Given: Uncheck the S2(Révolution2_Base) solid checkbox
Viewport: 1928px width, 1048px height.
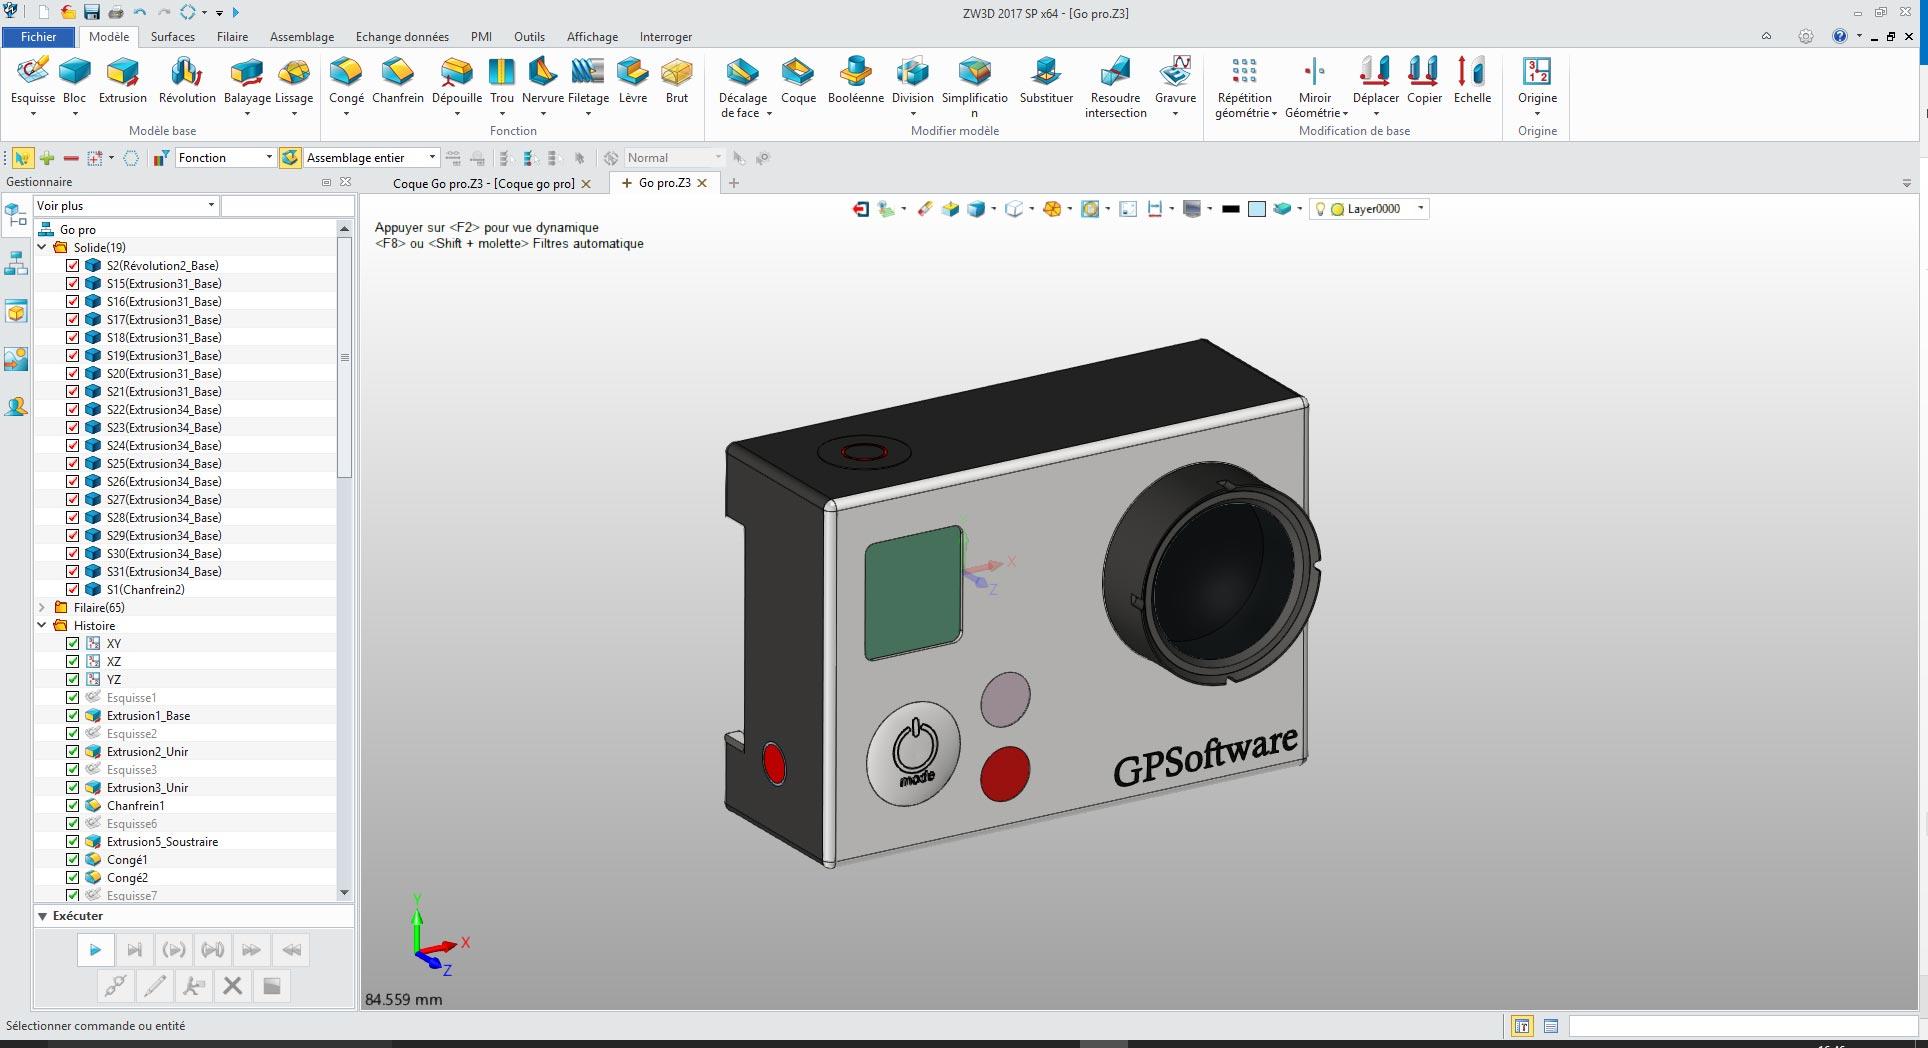Looking at the screenshot, I should [73, 266].
